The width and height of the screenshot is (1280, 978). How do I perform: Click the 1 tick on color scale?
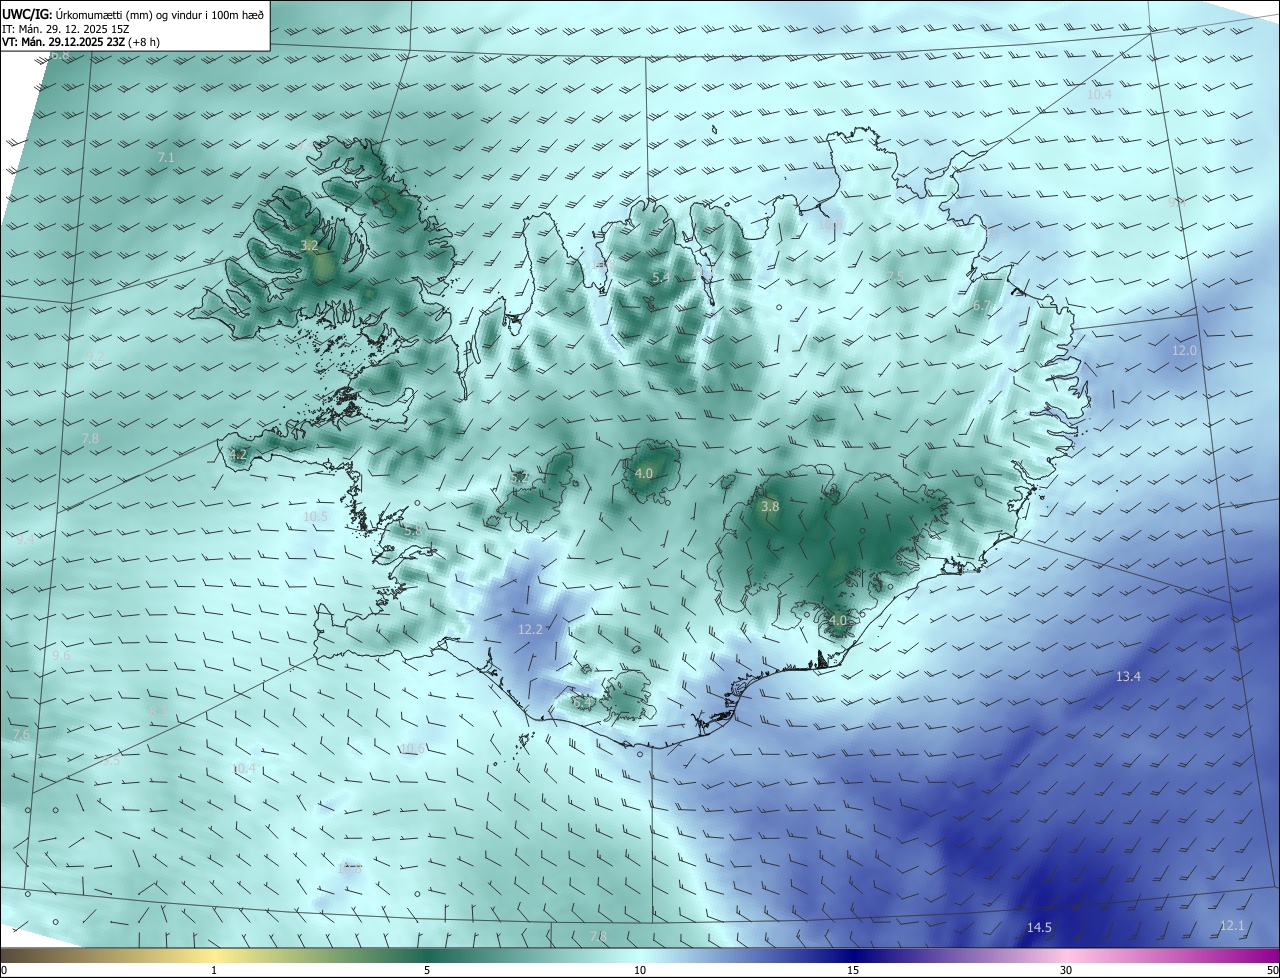[214, 970]
